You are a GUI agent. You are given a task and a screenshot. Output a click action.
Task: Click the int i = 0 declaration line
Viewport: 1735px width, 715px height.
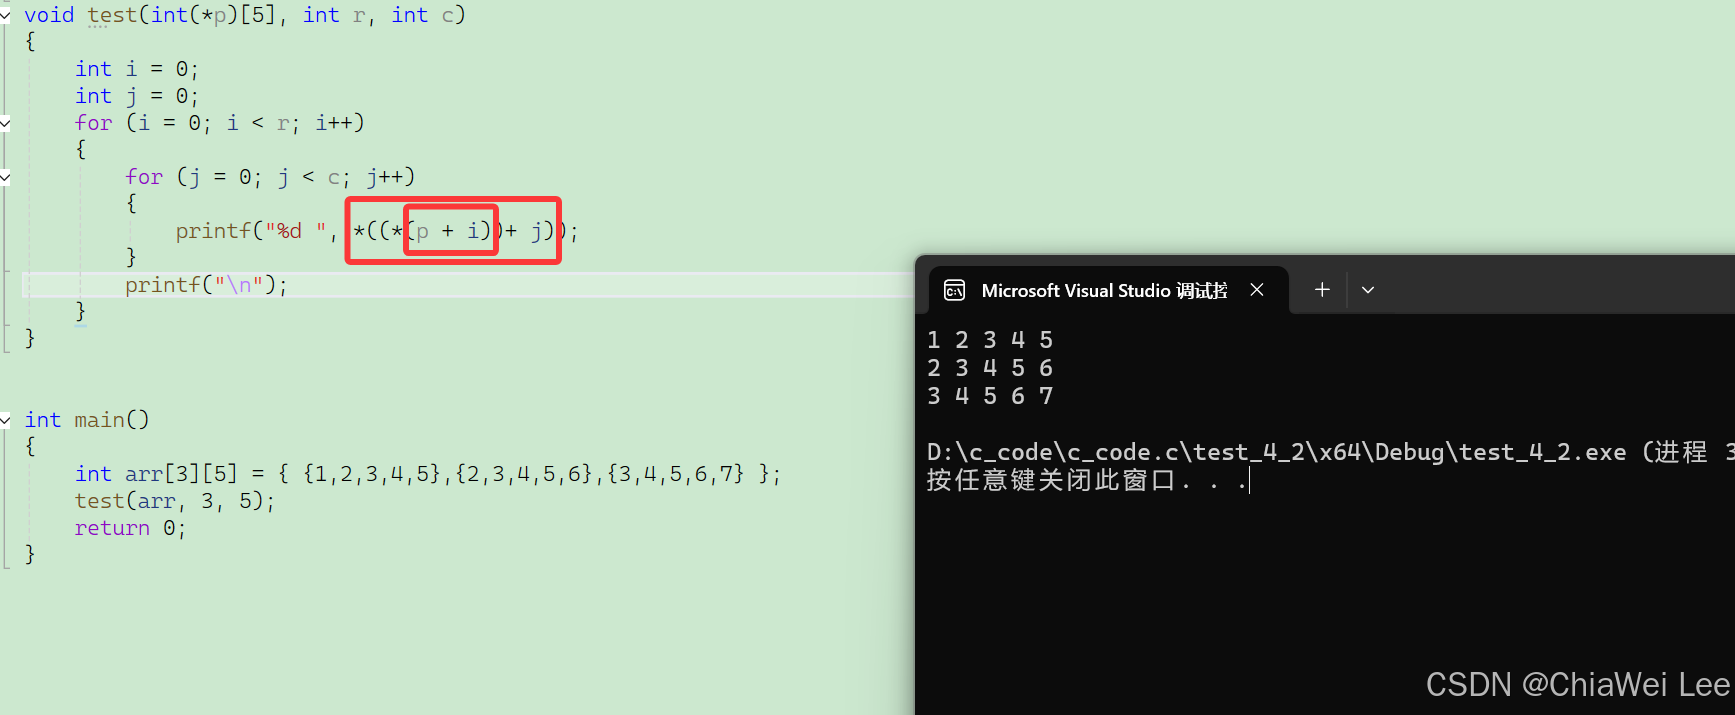pos(137,69)
